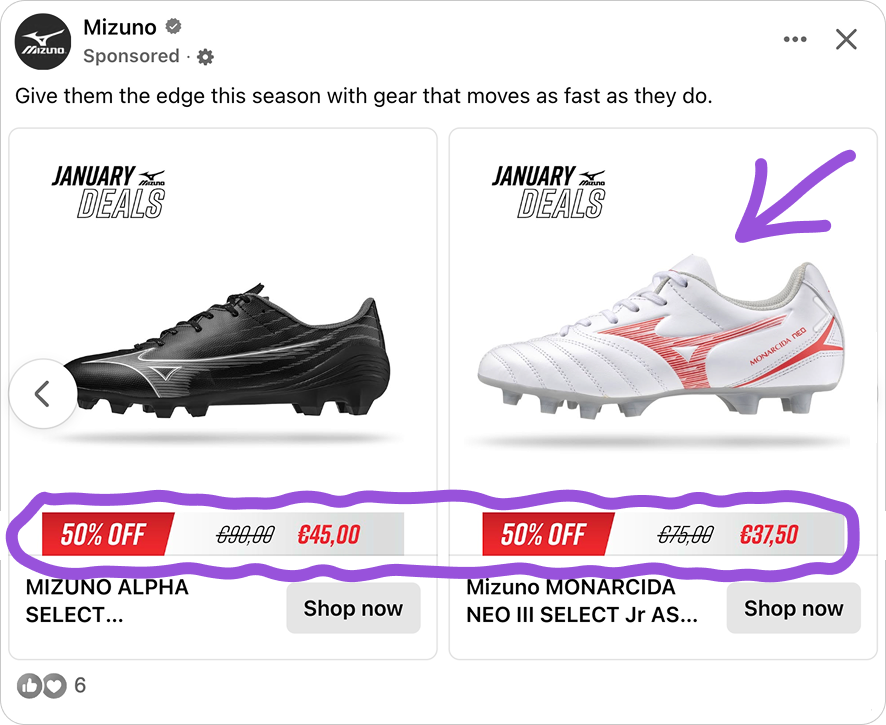View the reactions count of 6
This screenshot has width=886, height=725.
[x=80, y=686]
